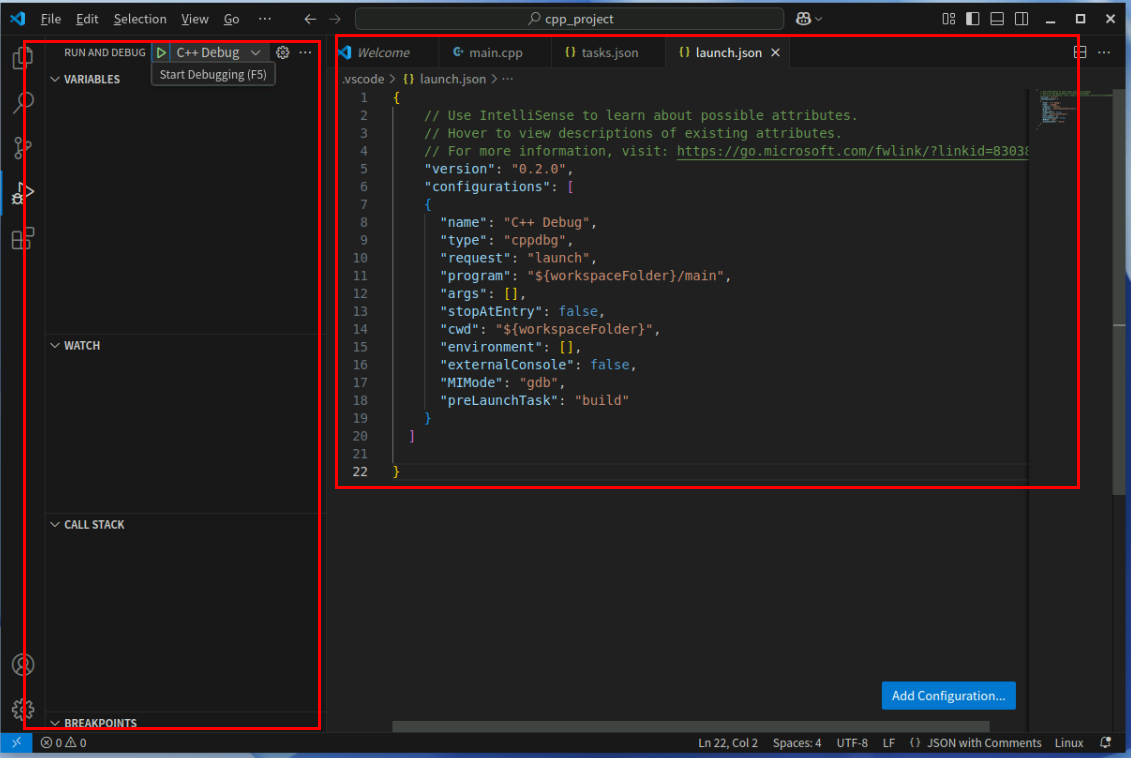
Task: Change end of line sequence LF
Action: tap(889, 742)
